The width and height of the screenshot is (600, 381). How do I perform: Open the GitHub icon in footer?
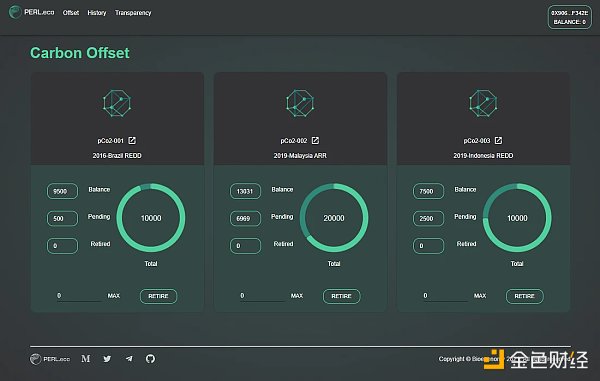[x=150, y=359]
